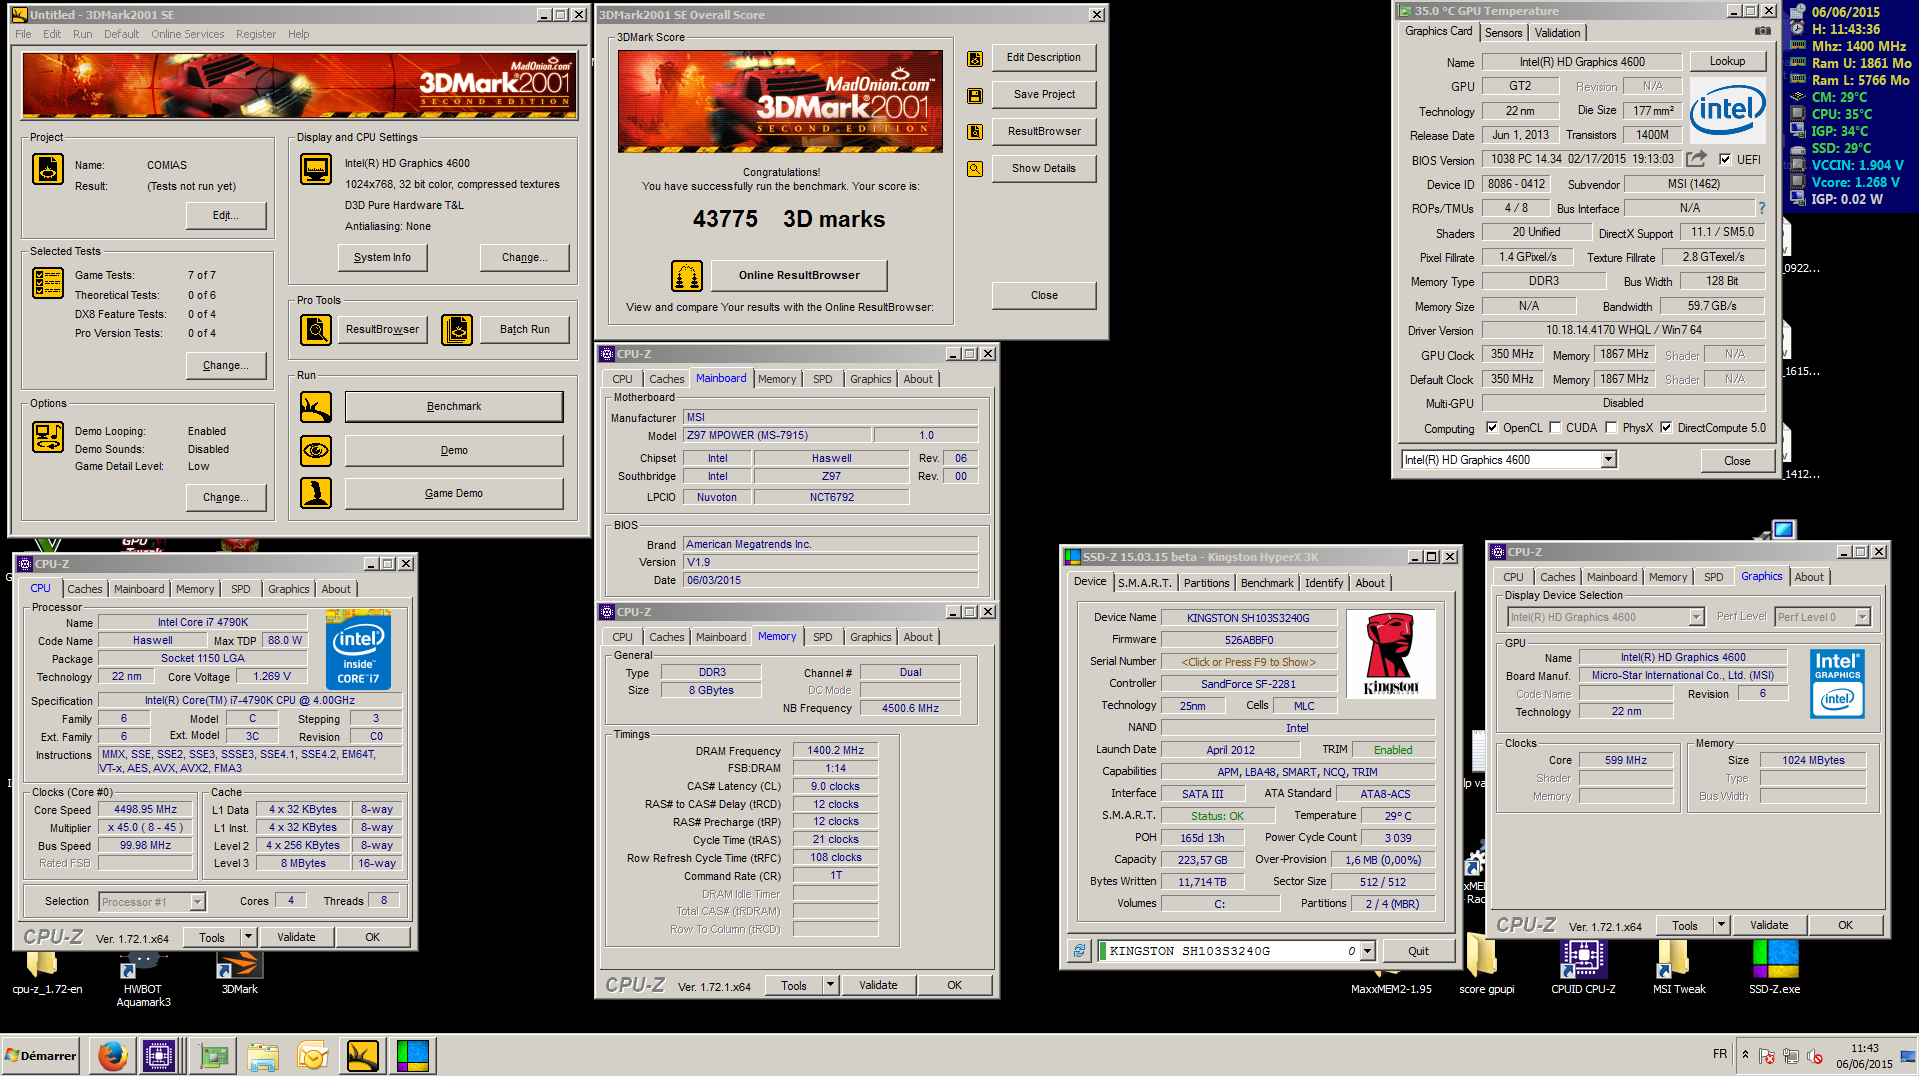Click the Save Project button
This screenshot has width=1919, height=1076.
pyautogui.click(x=1044, y=94)
